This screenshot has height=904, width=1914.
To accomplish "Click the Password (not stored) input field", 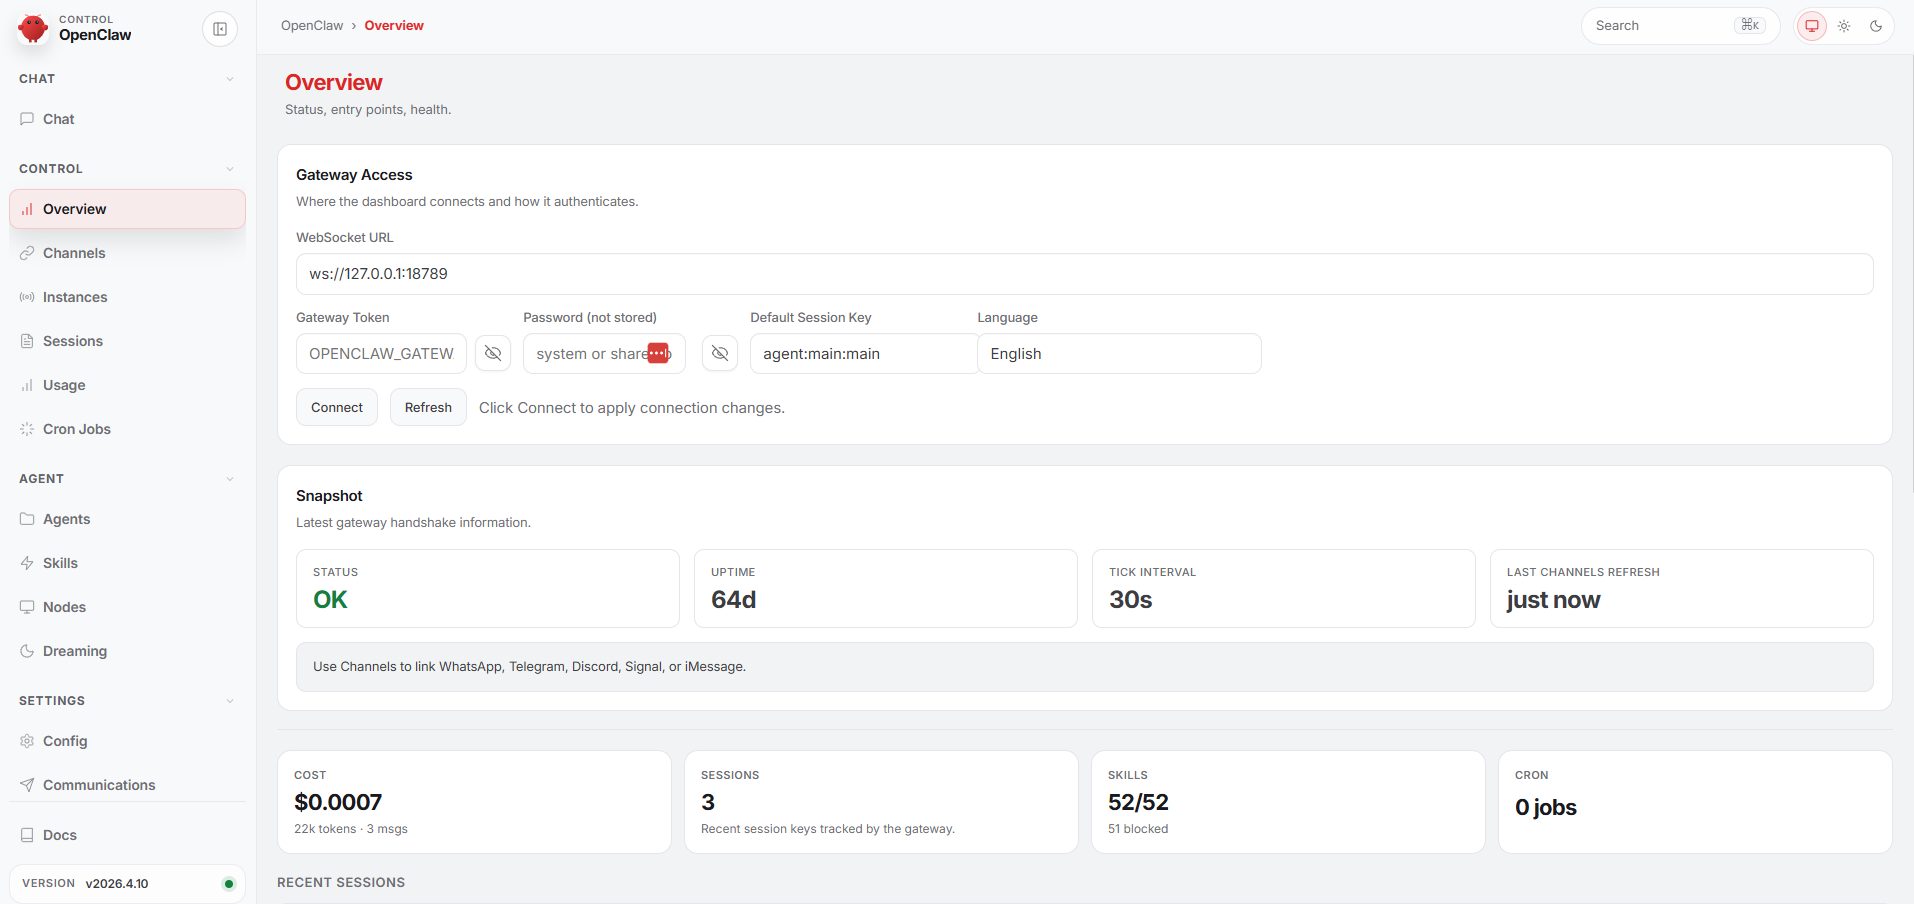I will pyautogui.click(x=604, y=353).
